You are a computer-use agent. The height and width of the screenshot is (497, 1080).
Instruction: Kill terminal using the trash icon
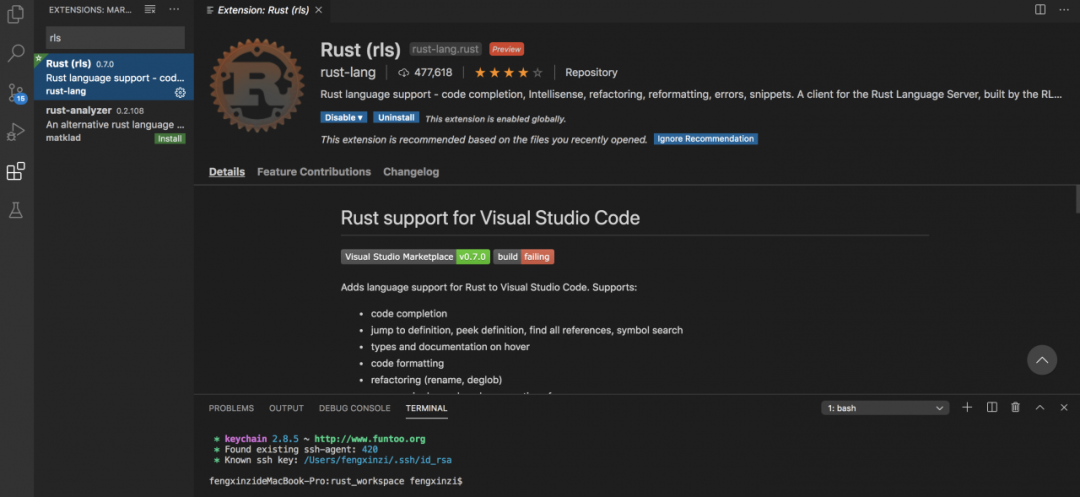[1015, 408]
